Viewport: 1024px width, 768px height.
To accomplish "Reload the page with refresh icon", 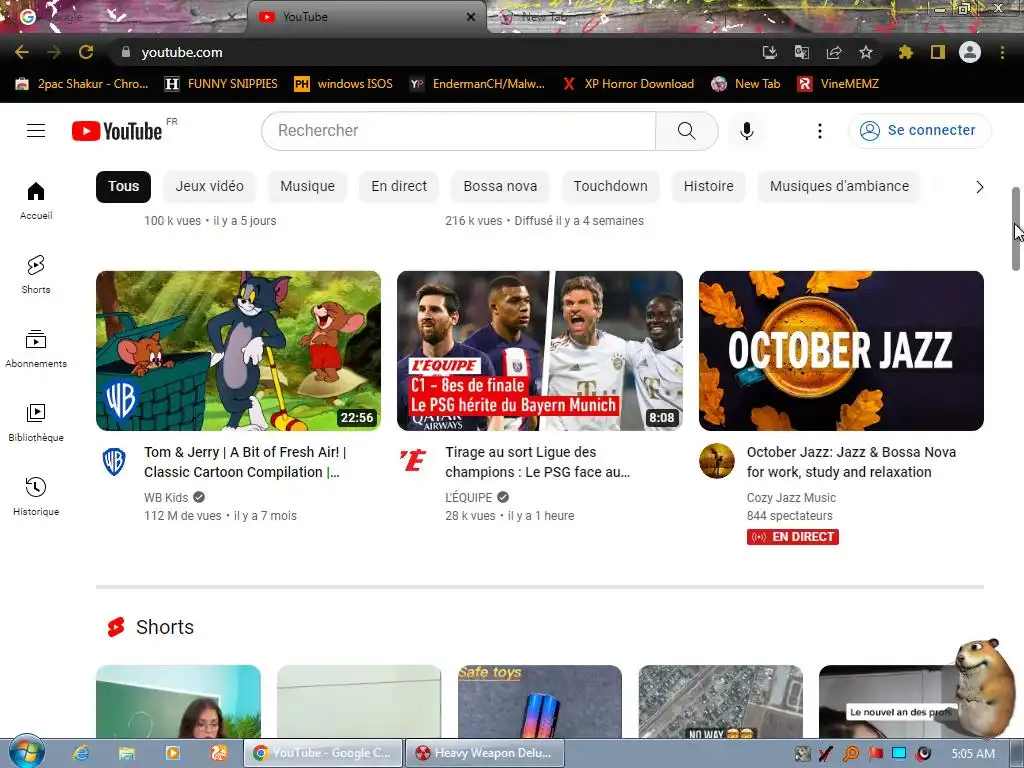I will point(86,52).
